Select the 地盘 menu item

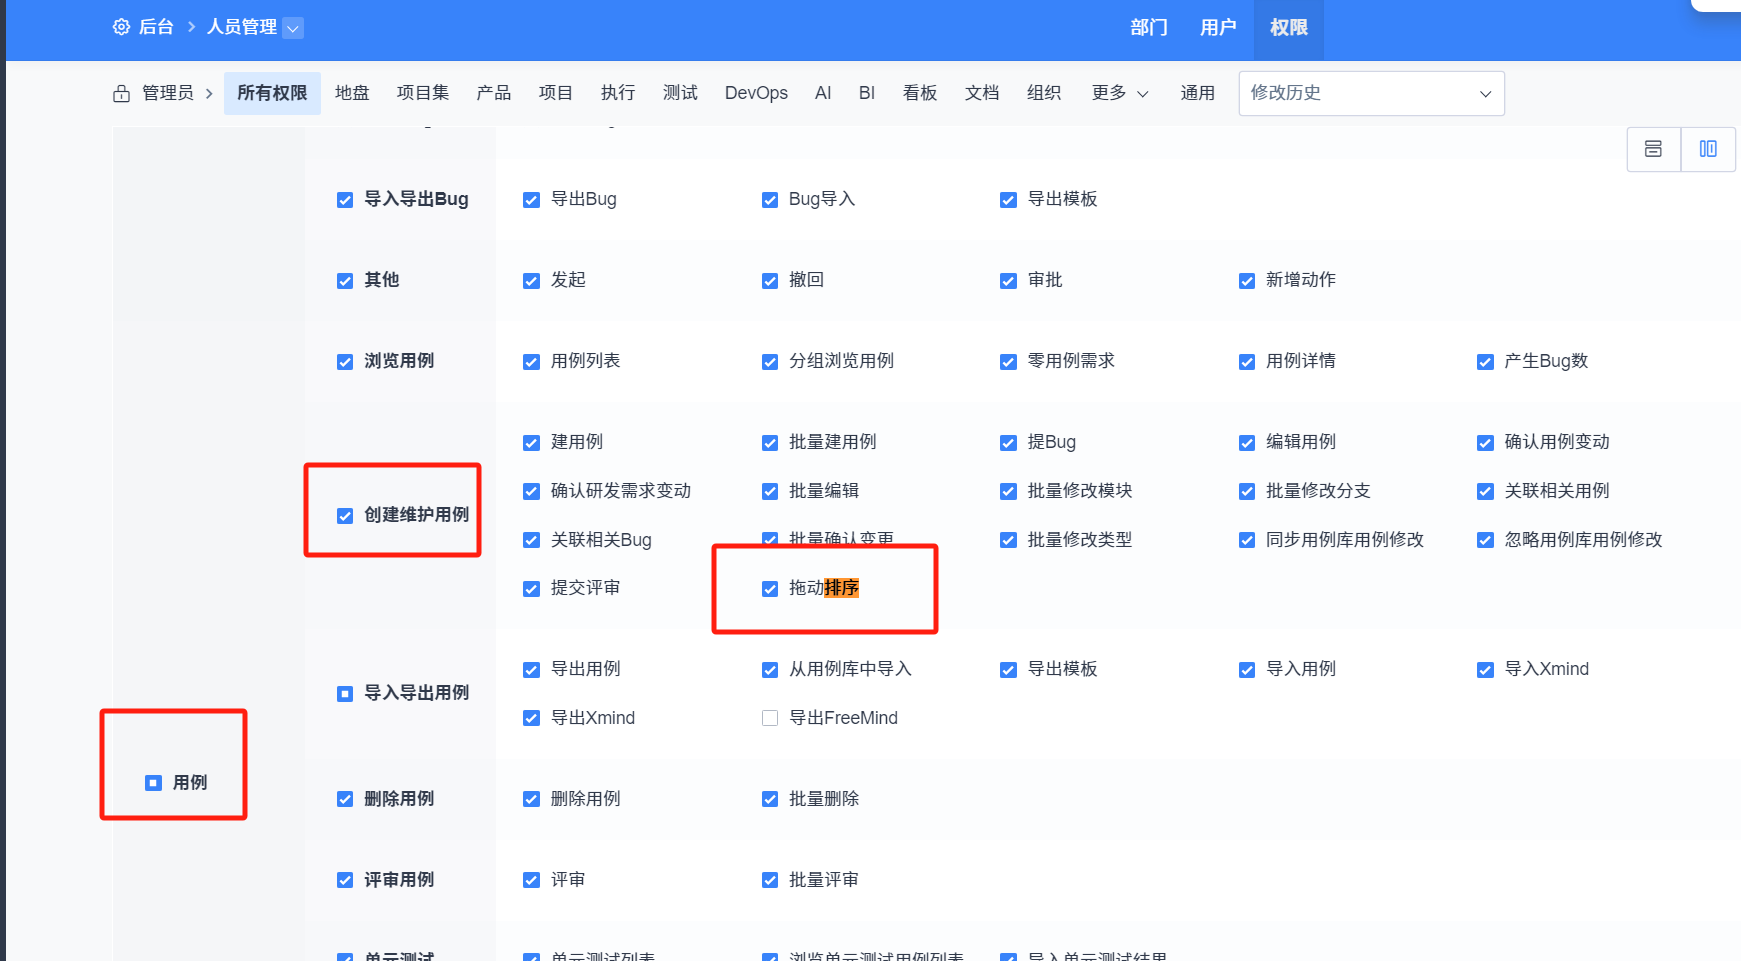tap(352, 93)
